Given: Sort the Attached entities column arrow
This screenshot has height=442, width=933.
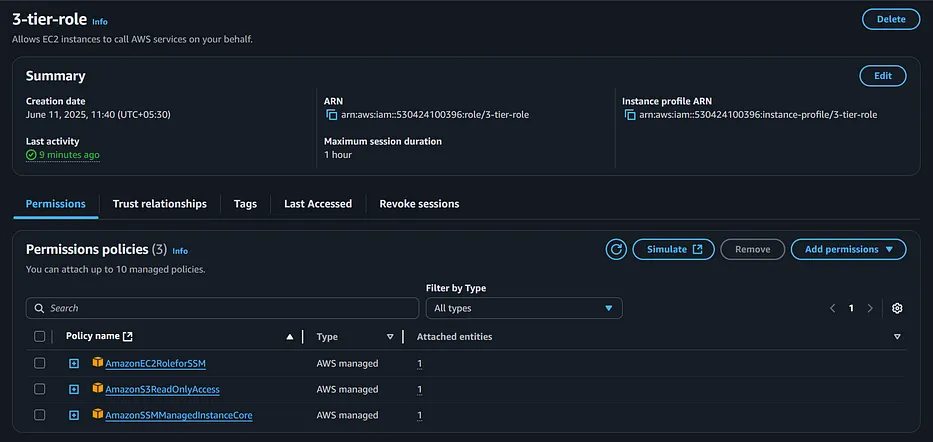Looking at the screenshot, I should (897, 337).
